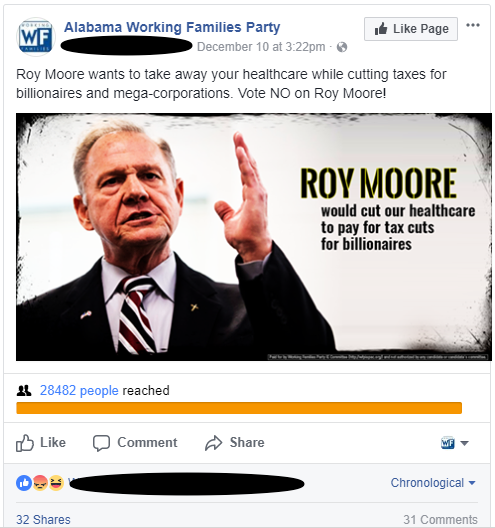
Task: Open the WF post-as identity dropdown
Action: [x=455, y=443]
